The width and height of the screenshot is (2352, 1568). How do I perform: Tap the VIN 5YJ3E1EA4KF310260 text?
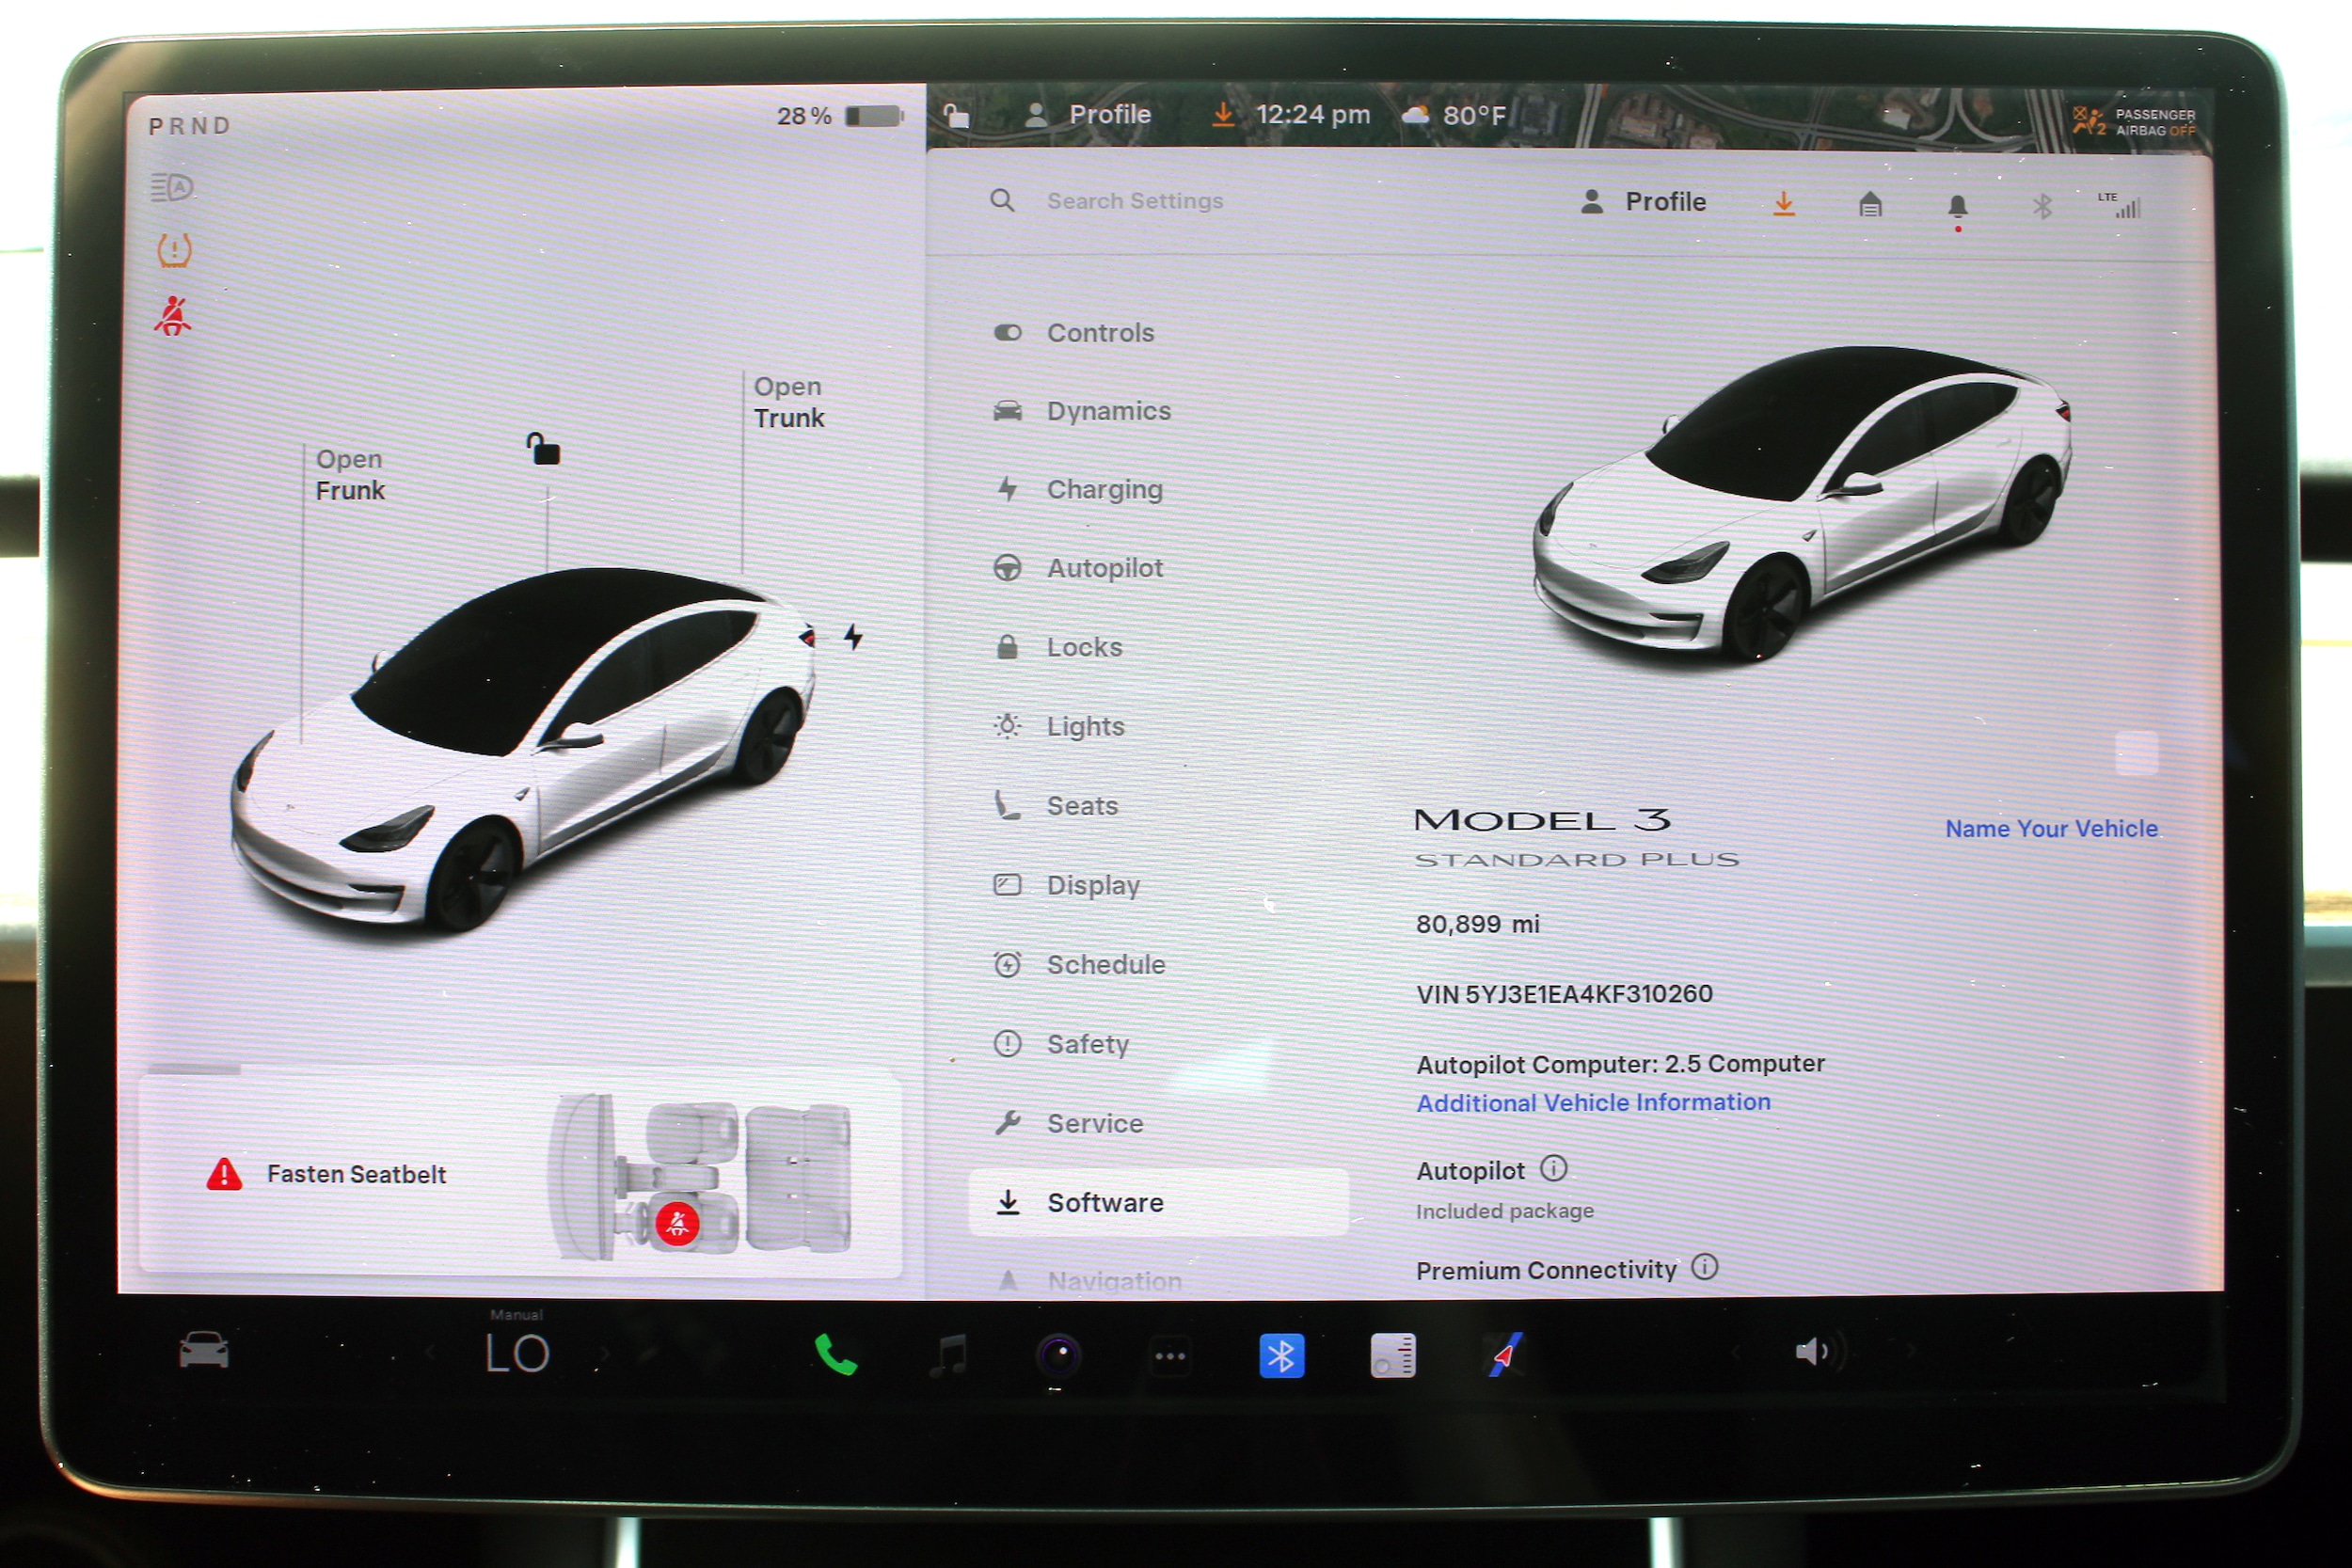[x=1564, y=994]
